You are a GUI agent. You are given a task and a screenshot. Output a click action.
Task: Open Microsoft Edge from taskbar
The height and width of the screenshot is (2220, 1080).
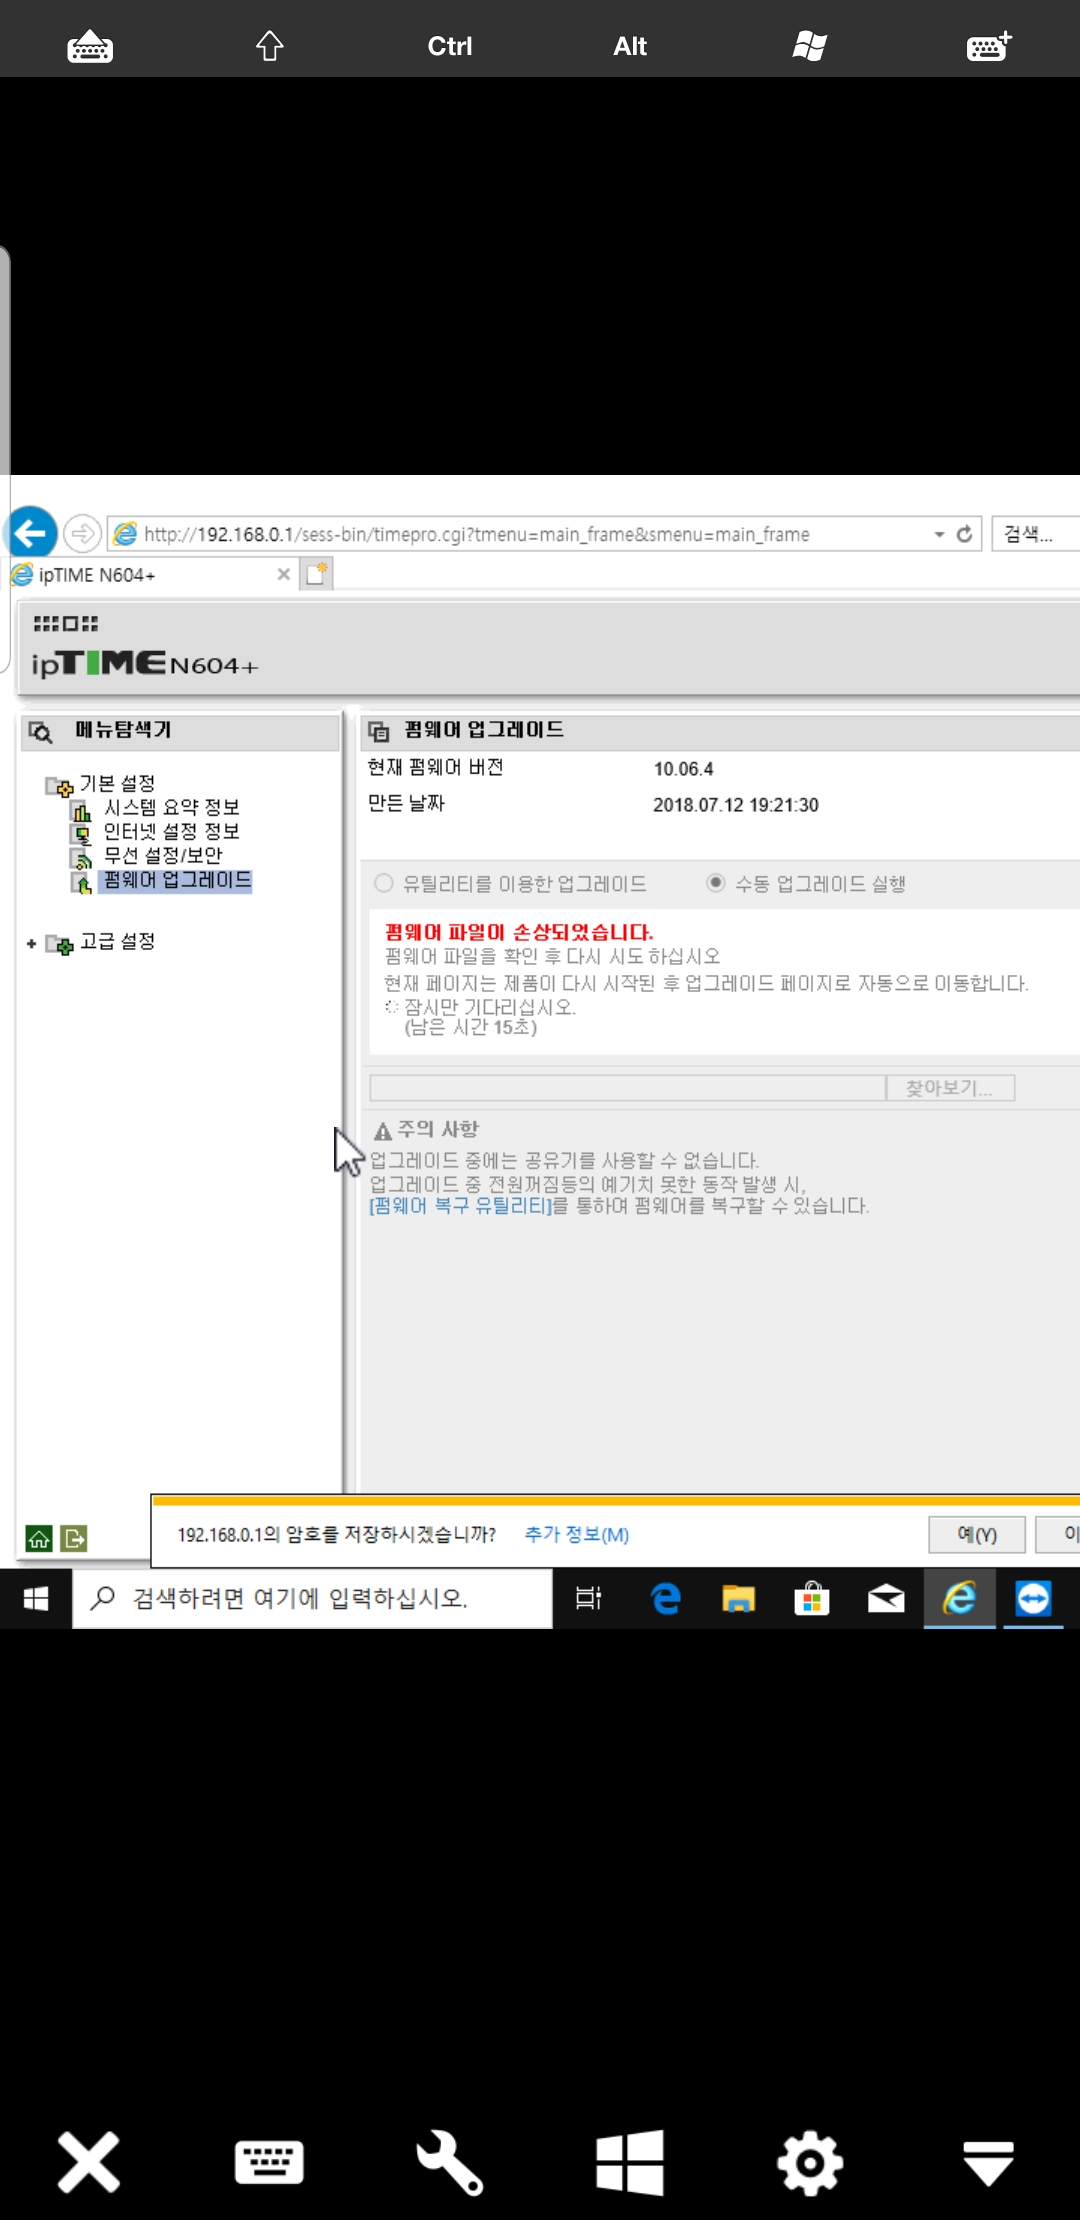tap(665, 1598)
